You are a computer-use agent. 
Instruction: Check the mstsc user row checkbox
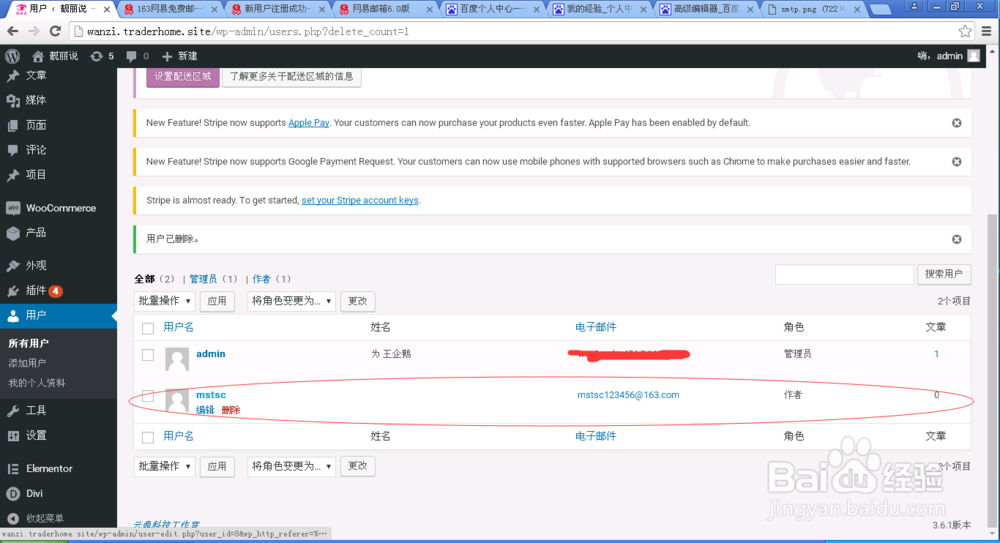coord(148,396)
